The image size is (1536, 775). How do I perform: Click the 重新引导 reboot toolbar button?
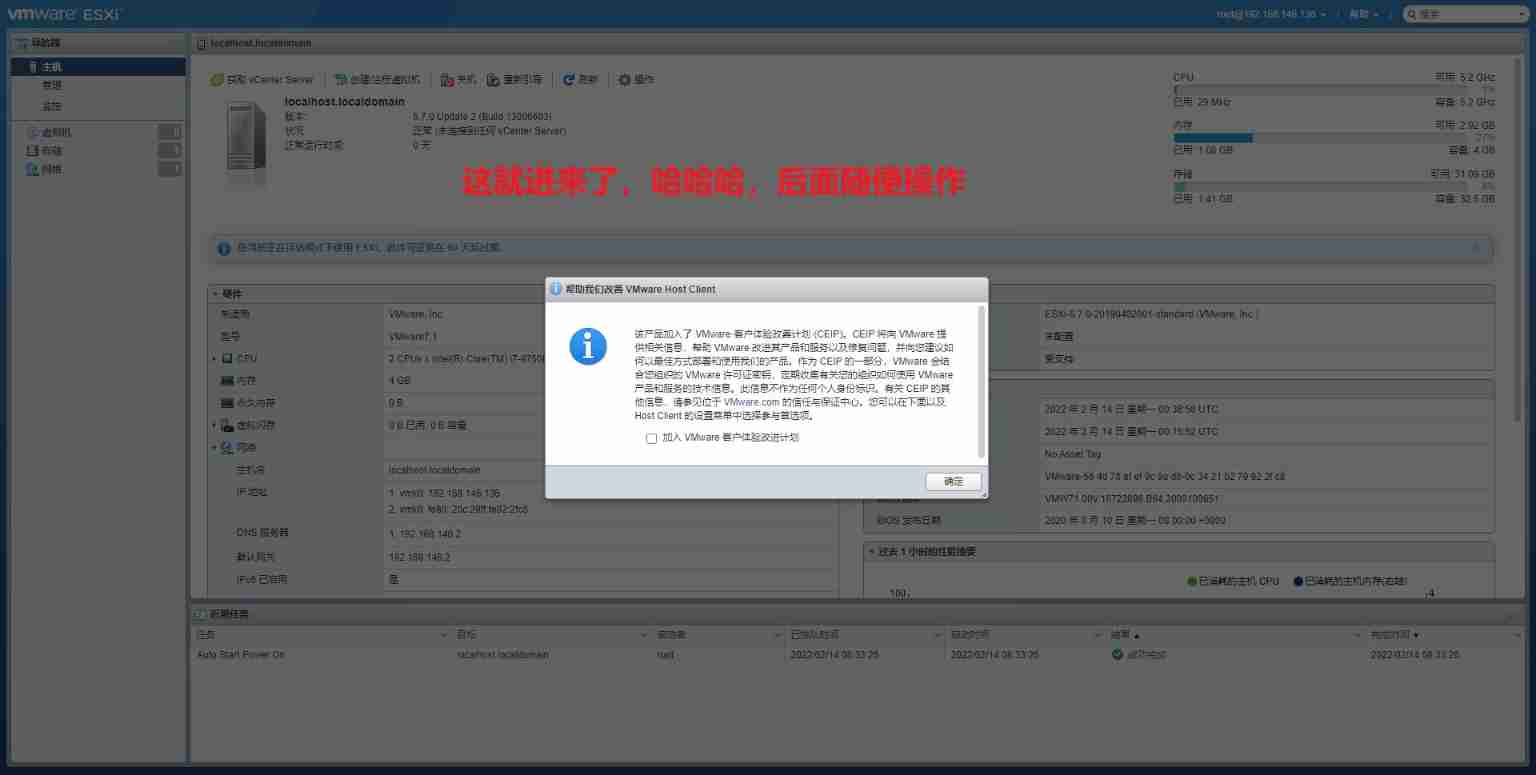point(515,79)
